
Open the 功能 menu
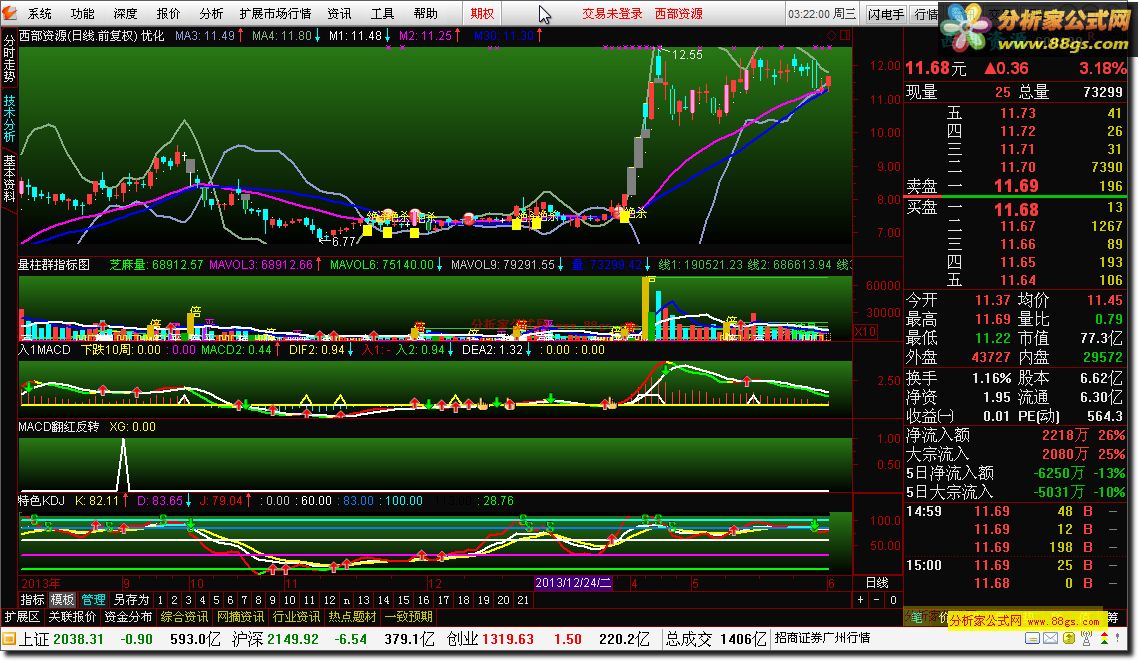point(82,13)
